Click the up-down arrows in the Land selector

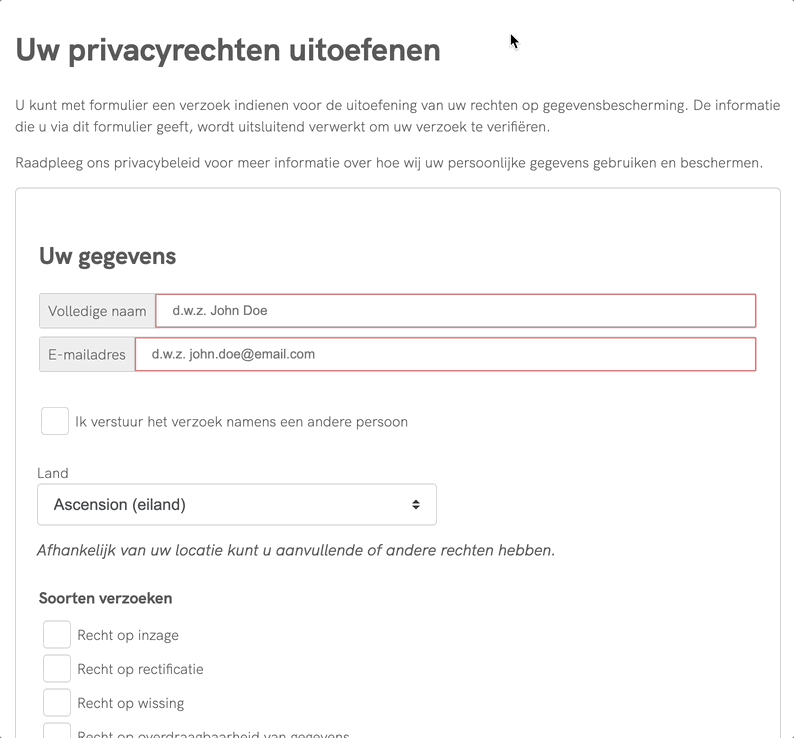pyautogui.click(x=416, y=505)
